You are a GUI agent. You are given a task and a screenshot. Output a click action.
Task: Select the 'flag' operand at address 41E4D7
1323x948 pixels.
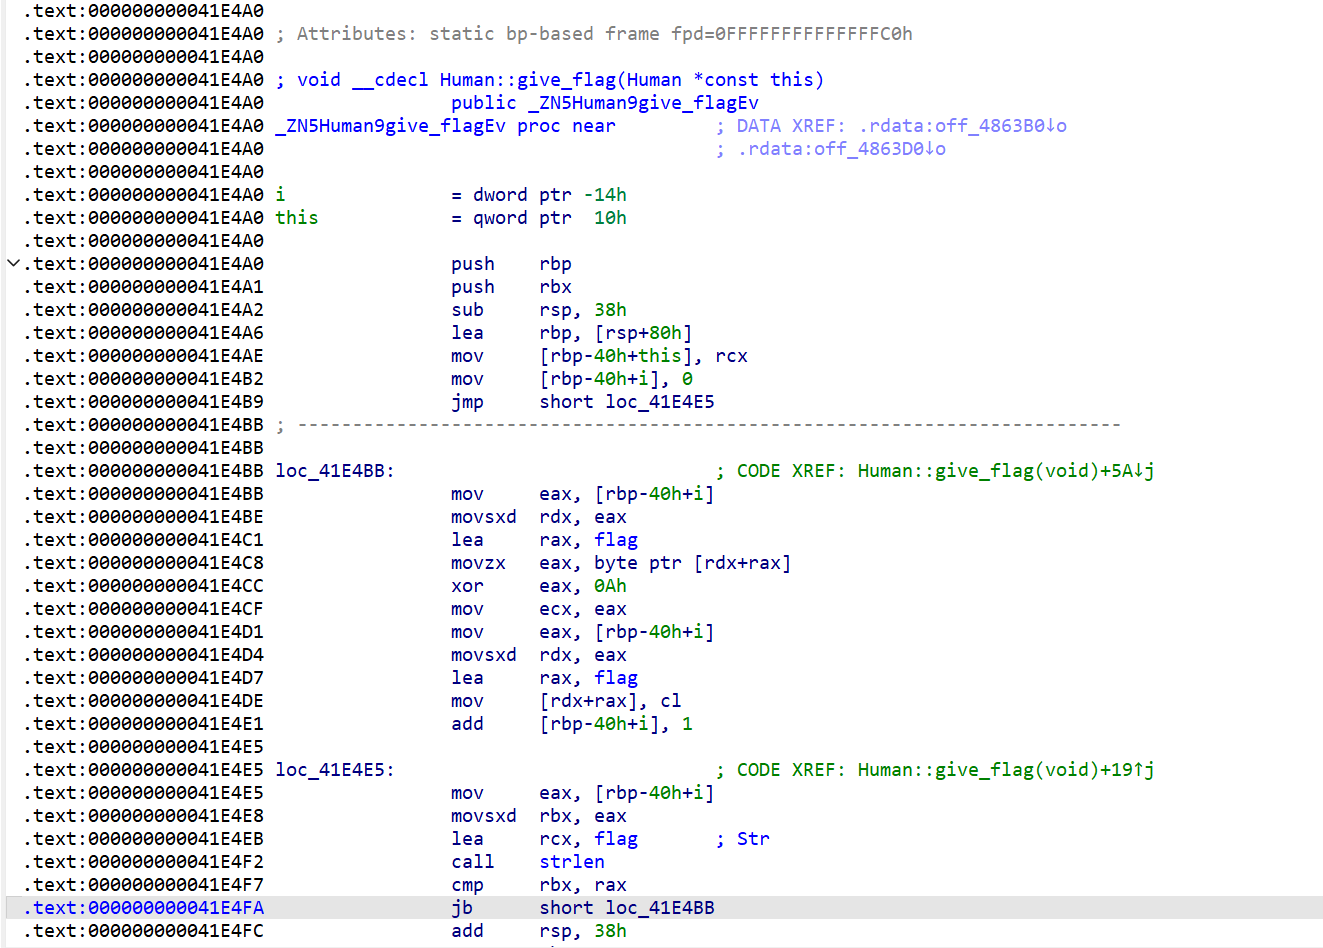tap(616, 678)
